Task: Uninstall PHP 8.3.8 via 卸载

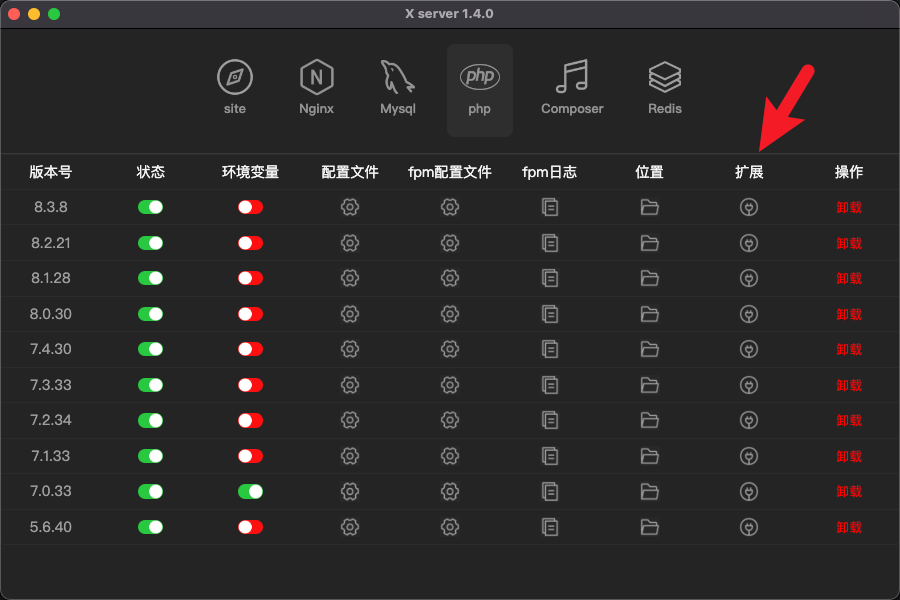Action: [849, 207]
